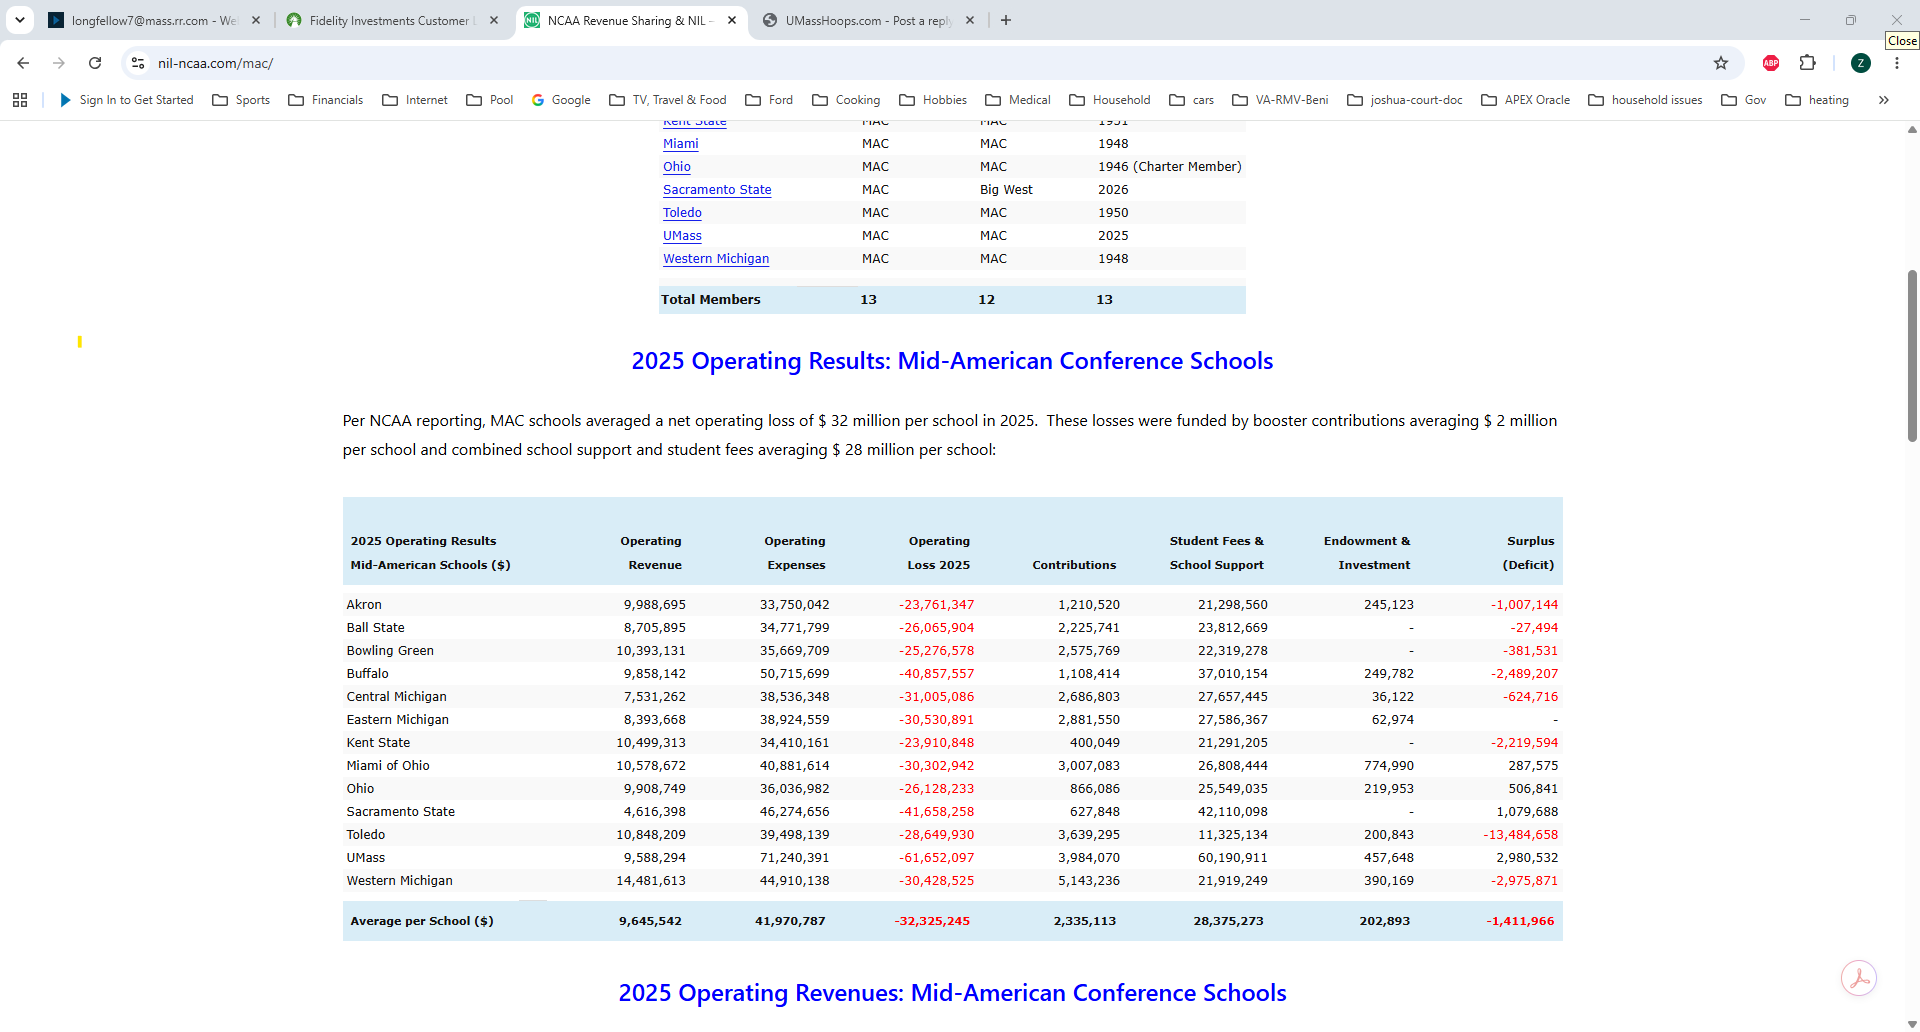The image size is (1920, 1032).
Task: Click the browser Back arrow
Action: (x=23, y=63)
